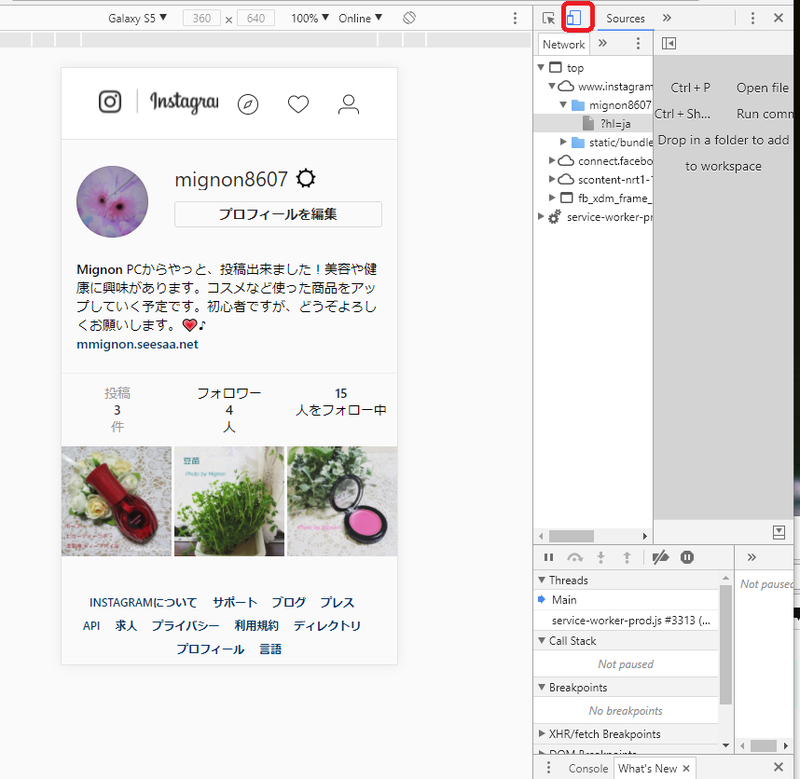
Task: Open DevTools customize three-dot menu
Action: click(x=753, y=18)
